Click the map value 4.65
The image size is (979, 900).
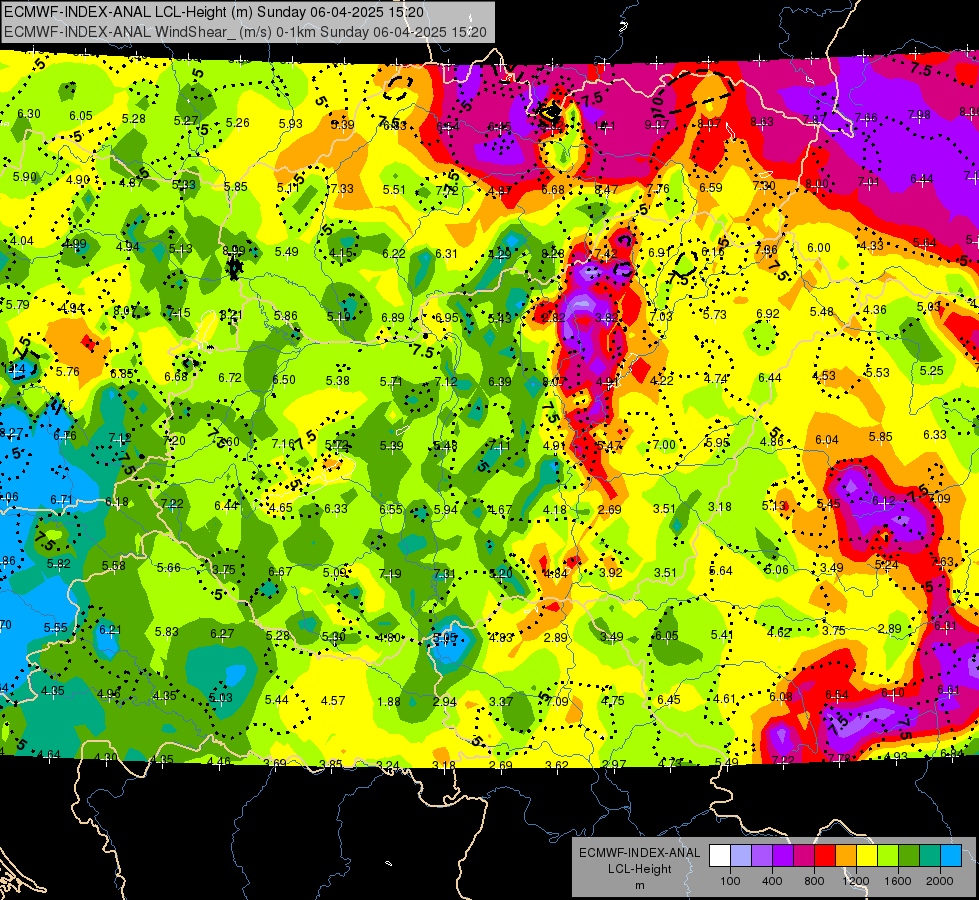281,508
